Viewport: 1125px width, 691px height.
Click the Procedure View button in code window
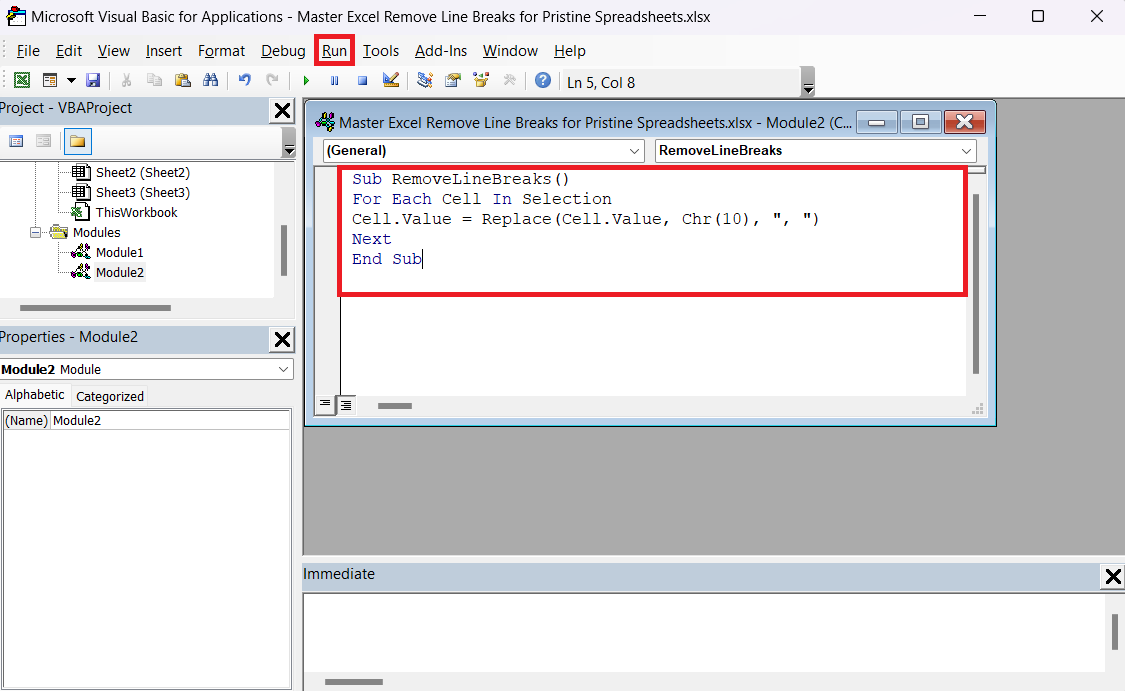tap(325, 405)
